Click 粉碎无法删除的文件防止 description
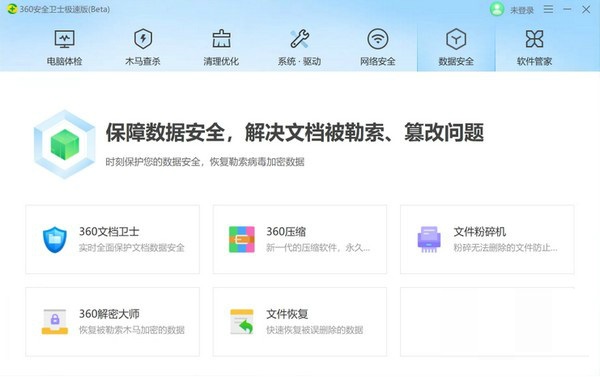Viewport: 600px width, 377px height. point(505,248)
